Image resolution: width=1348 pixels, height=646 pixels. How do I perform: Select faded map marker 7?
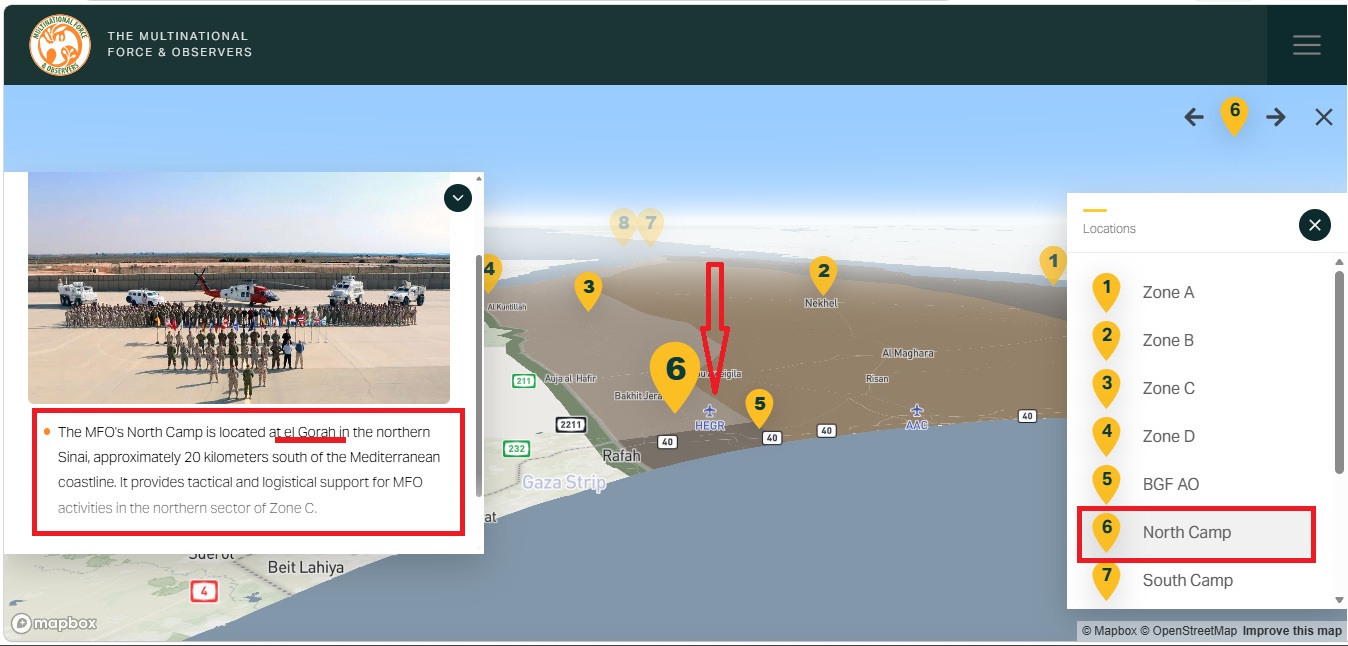650,227
